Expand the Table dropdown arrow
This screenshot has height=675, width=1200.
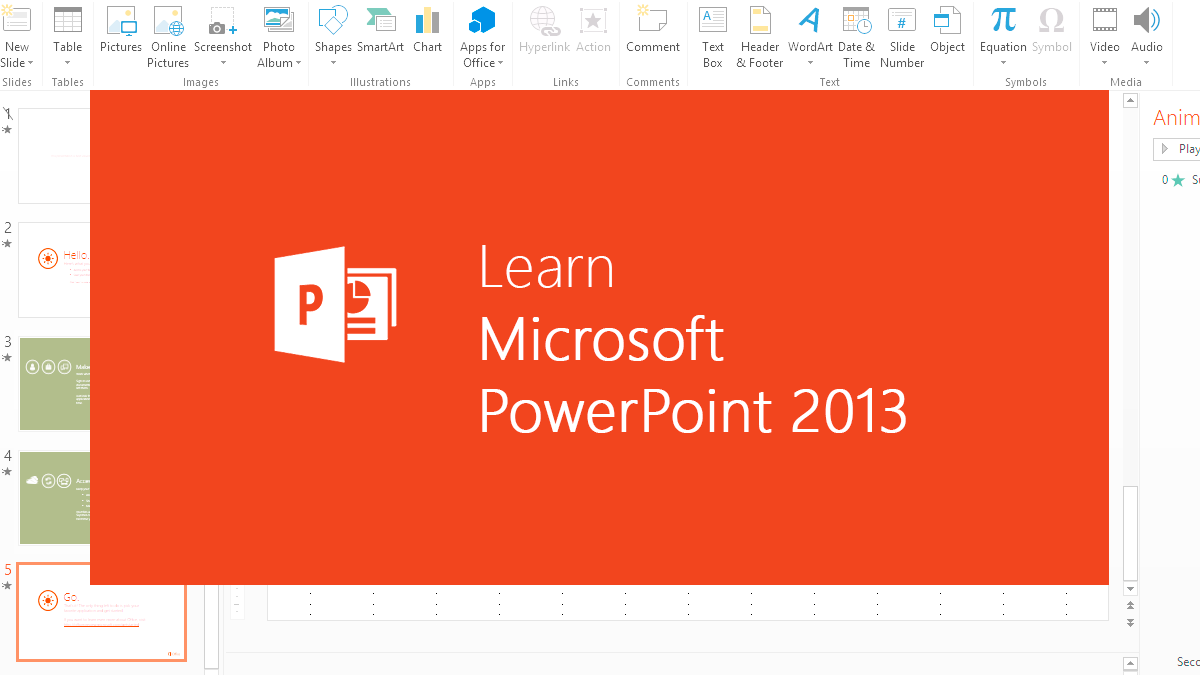68,63
